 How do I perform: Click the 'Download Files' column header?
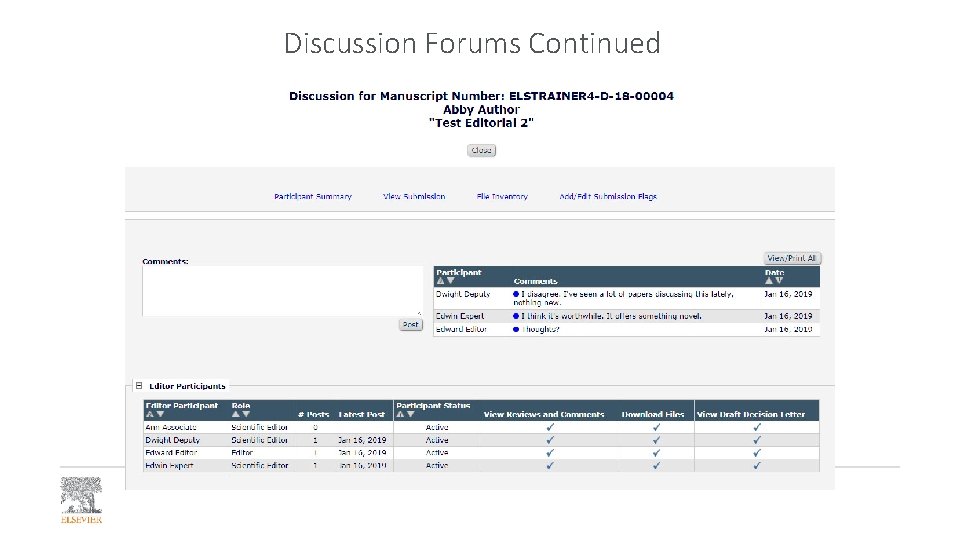click(x=653, y=414)
